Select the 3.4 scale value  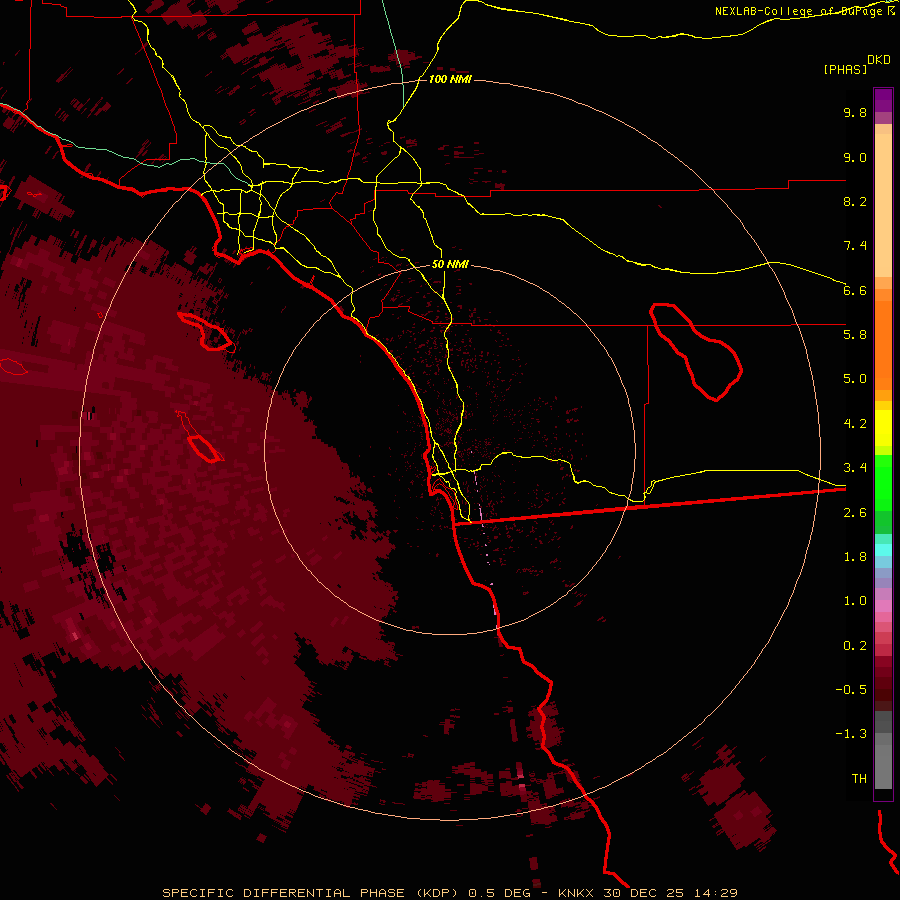(855, 468)
